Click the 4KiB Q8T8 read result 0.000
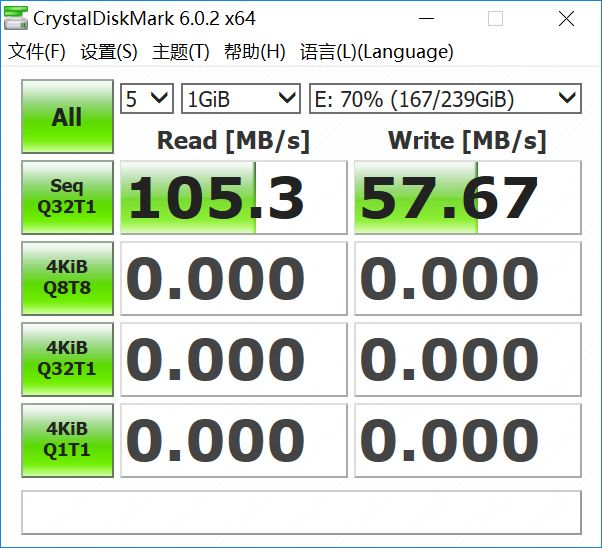Viewport: 602px width, 548px height. pyautogui.click(x=234, y=278)
